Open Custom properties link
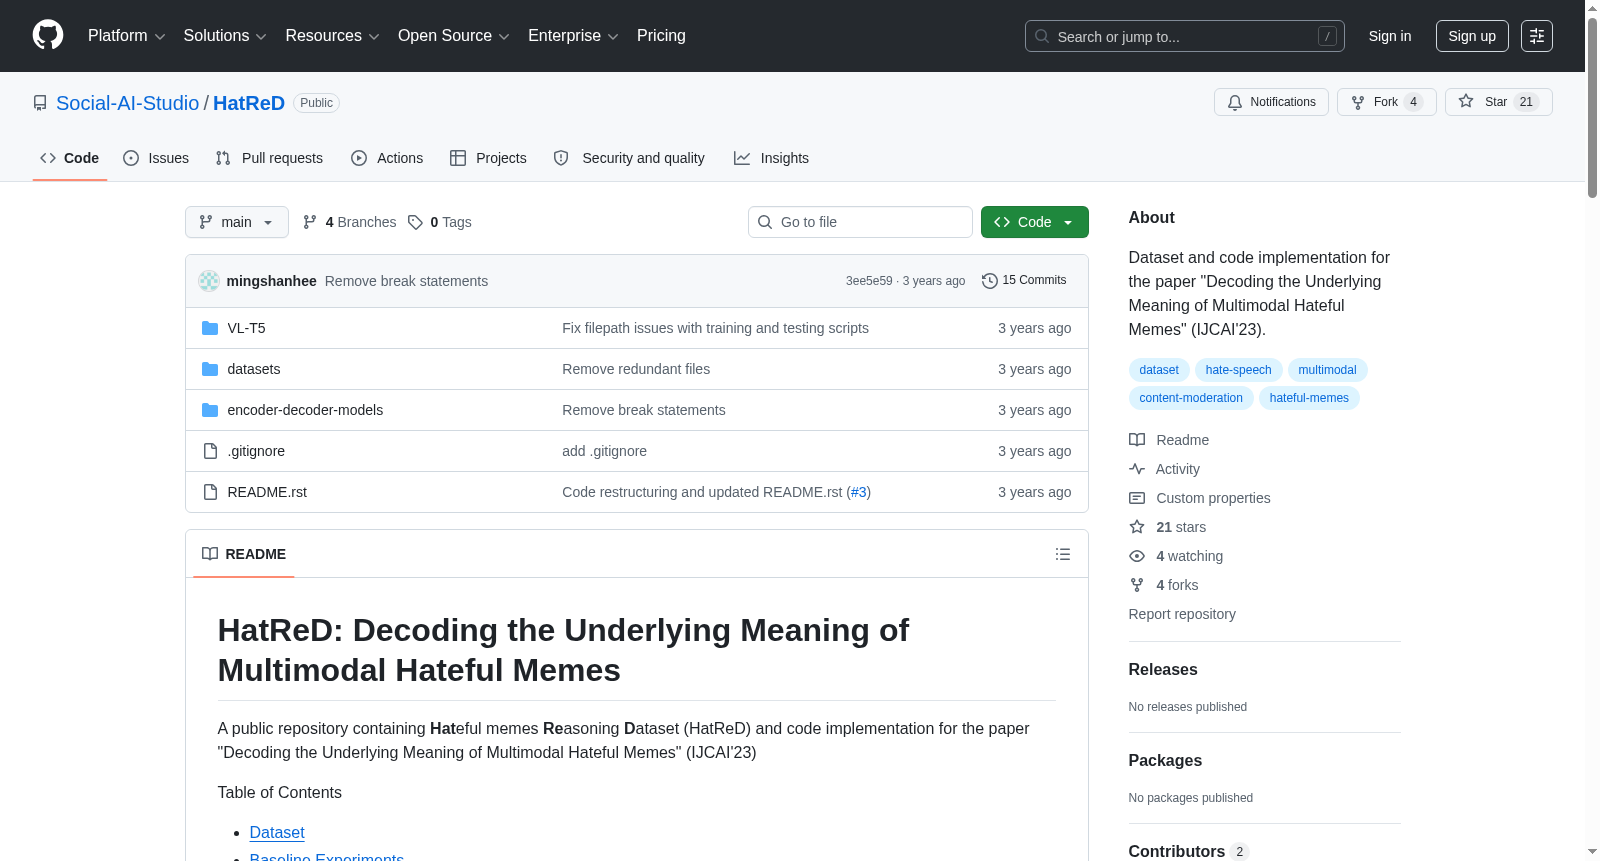The image size is (1600, 861). tap(1200, 498)
